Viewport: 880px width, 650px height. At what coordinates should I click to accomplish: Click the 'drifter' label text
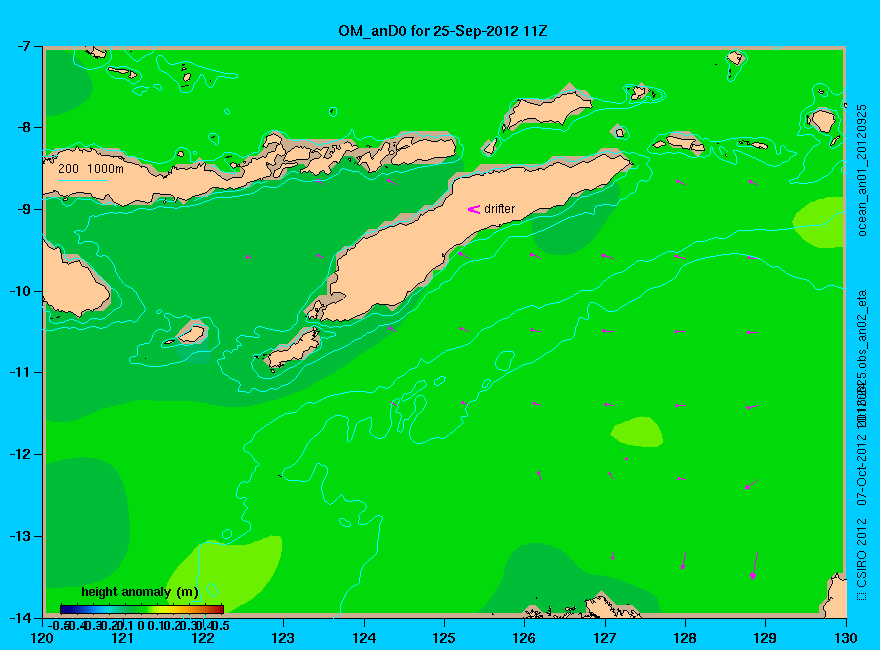pos(499,209)
